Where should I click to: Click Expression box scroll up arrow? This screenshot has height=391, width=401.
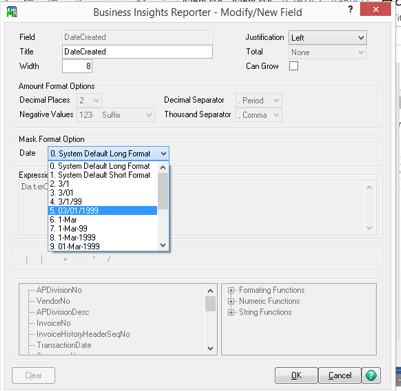coord(370,187)
